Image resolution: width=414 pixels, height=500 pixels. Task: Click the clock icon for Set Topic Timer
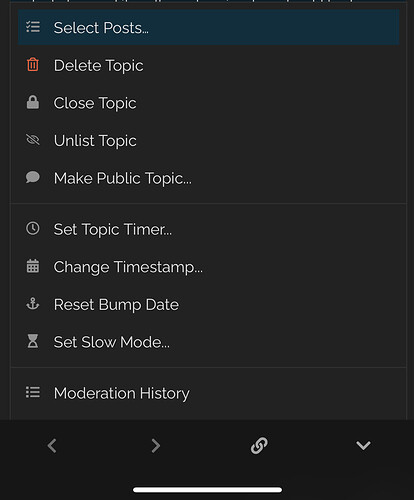33,229
